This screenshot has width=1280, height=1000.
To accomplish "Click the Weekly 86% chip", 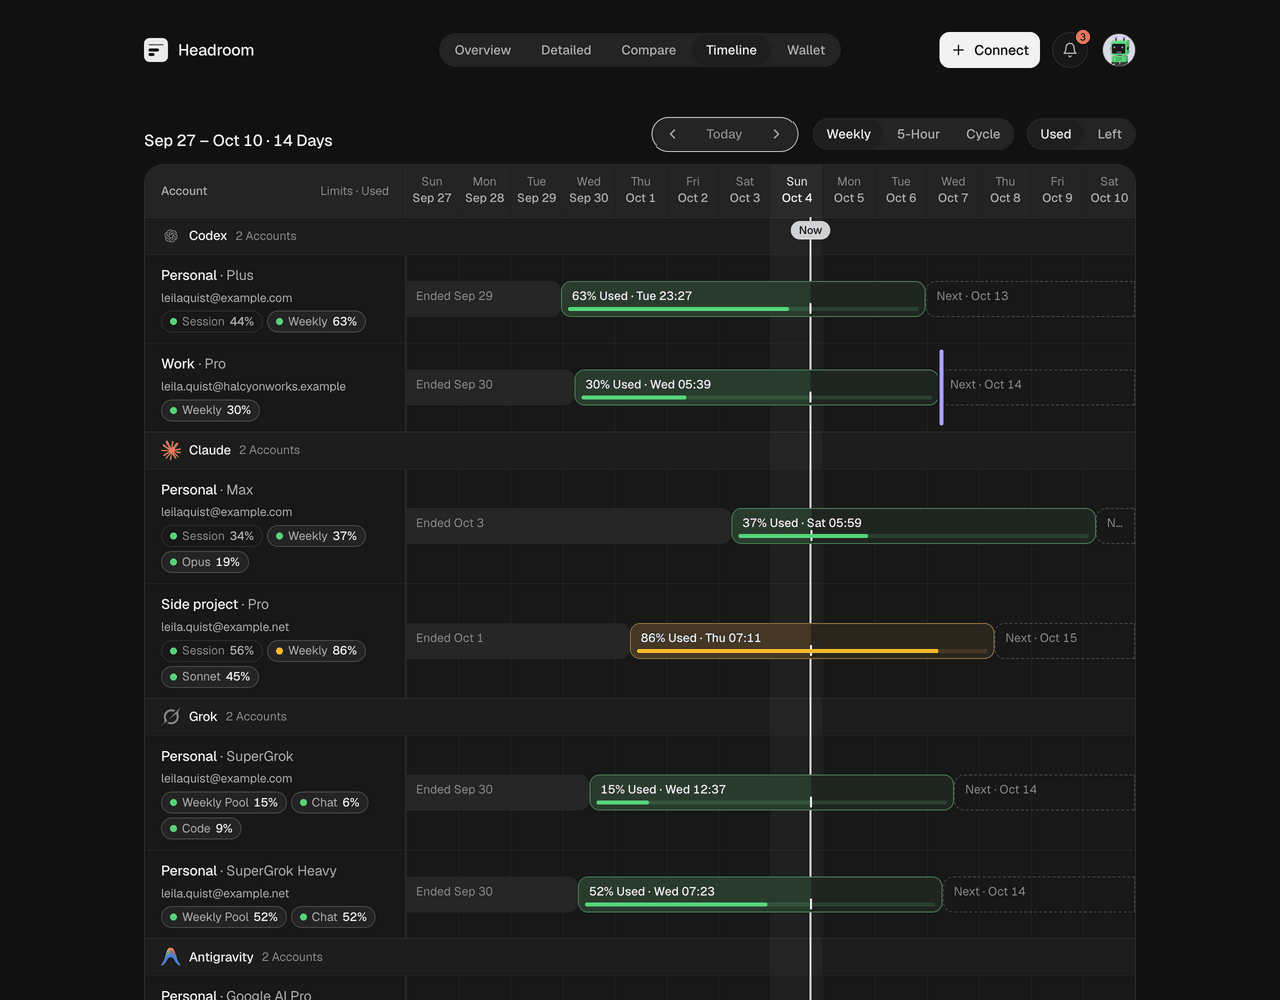I will pyautogui.click(x=316, y=651).
